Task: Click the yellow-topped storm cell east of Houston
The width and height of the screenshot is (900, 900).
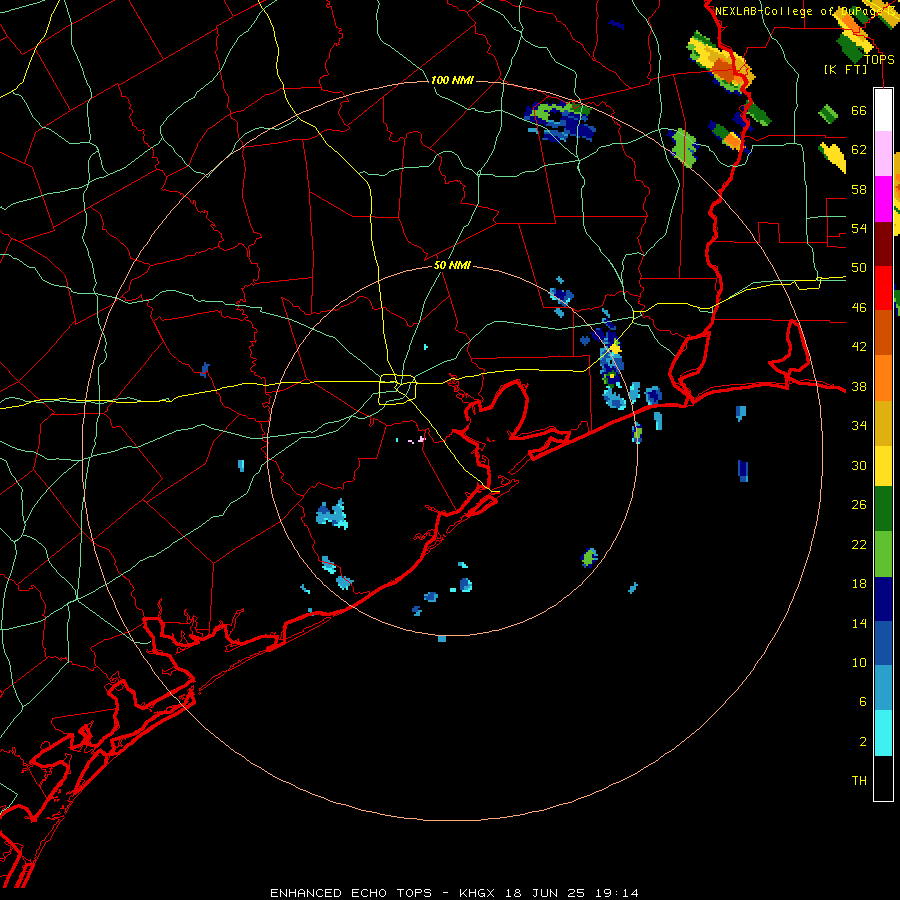Action: [x=614, y=347]
